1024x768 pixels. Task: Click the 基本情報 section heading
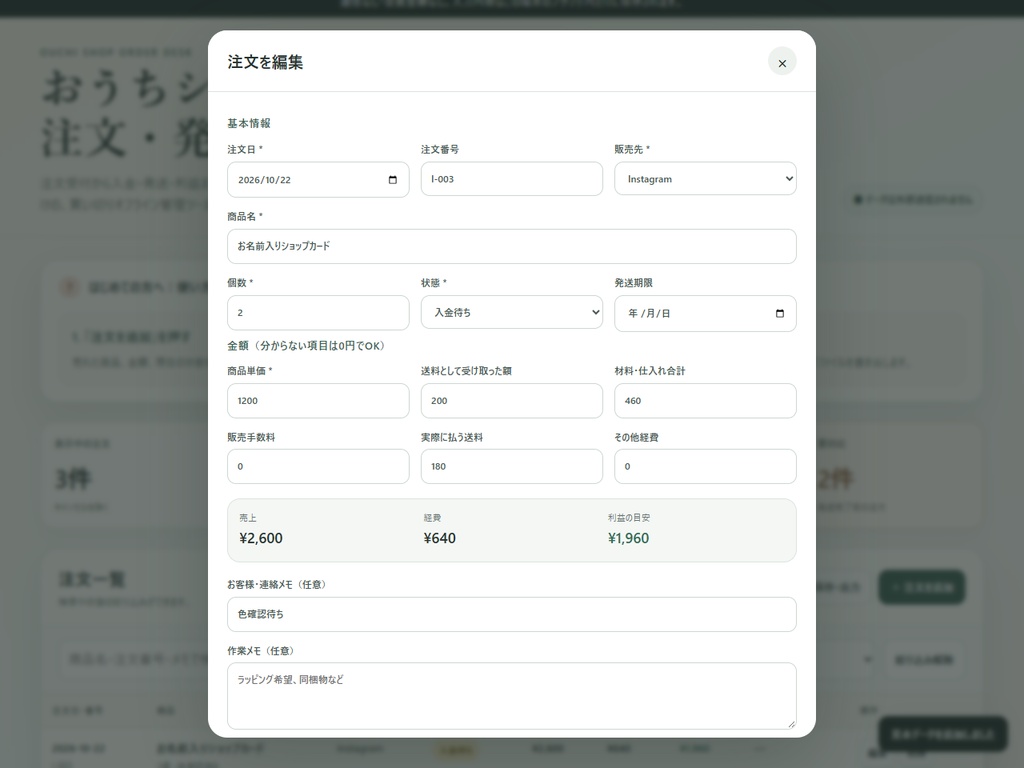click(x=249, y=123)
